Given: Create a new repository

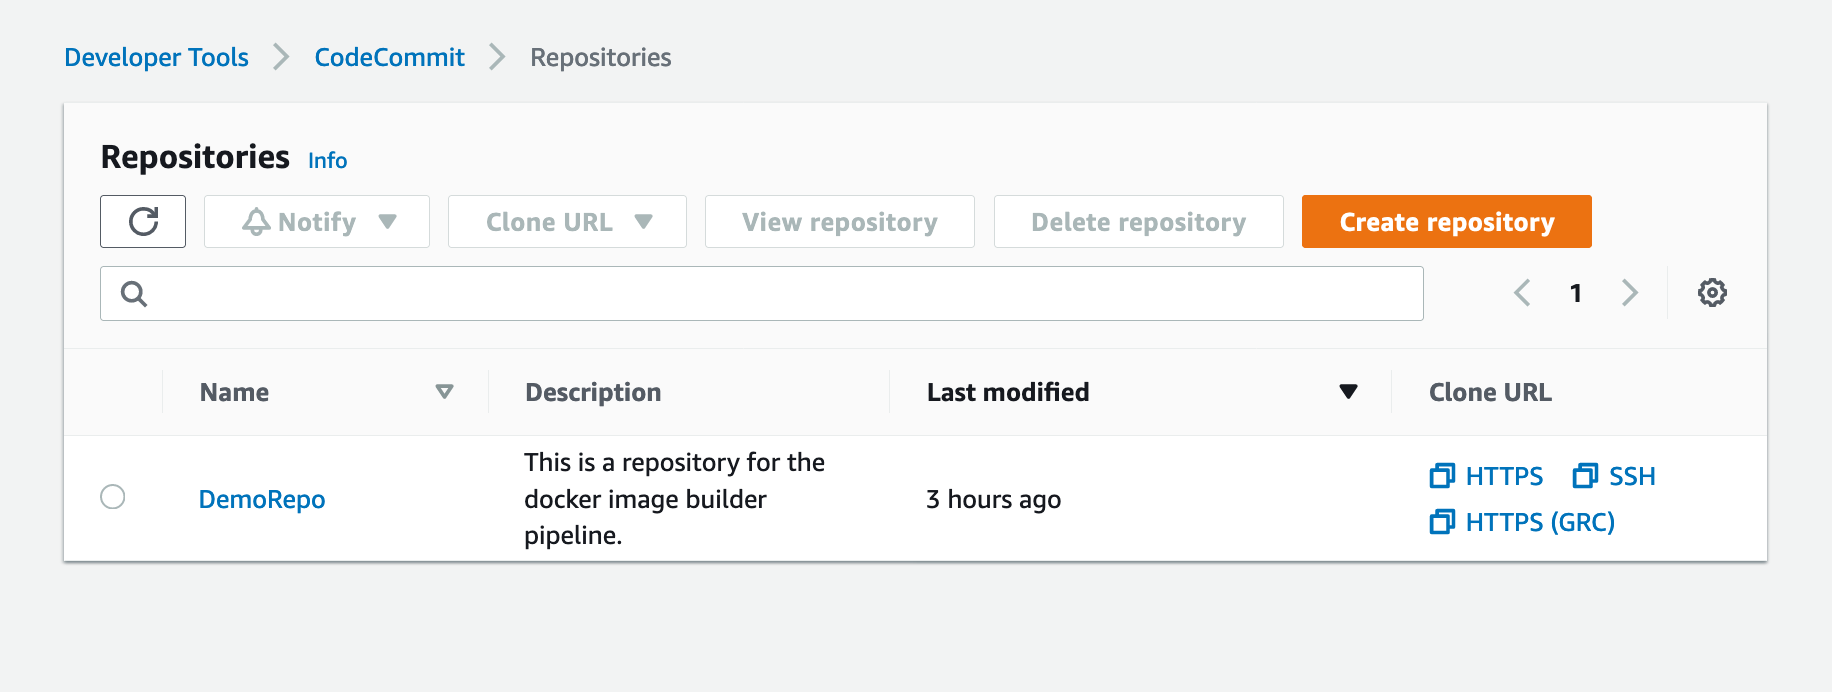Looking at the screenshot, I should click(1445, 221).
